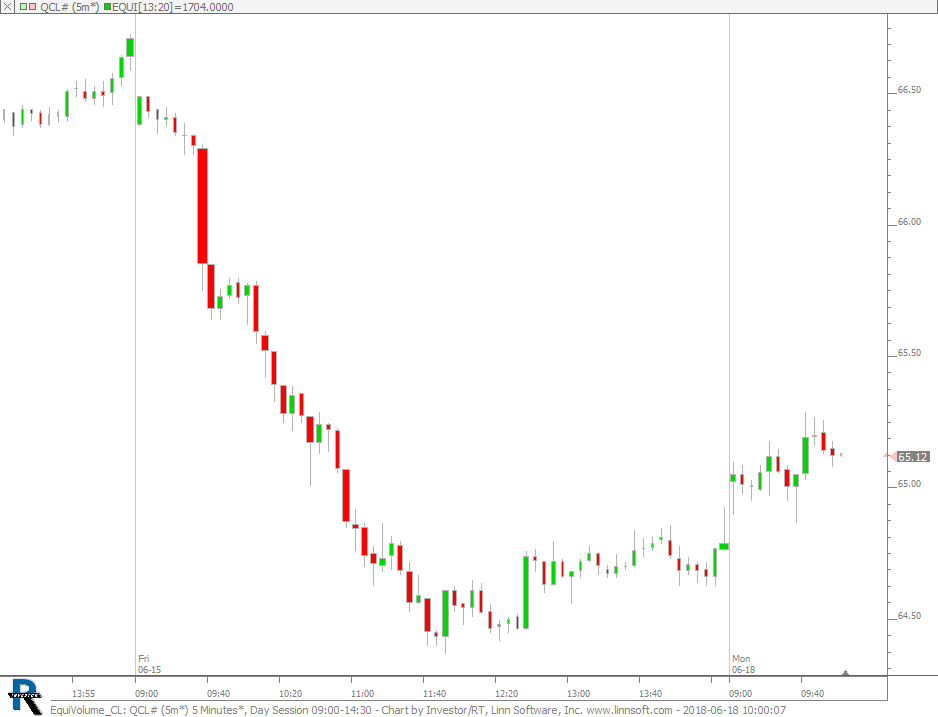
Task: Click the 13:00 time axis label
Action: click(578, 694)
